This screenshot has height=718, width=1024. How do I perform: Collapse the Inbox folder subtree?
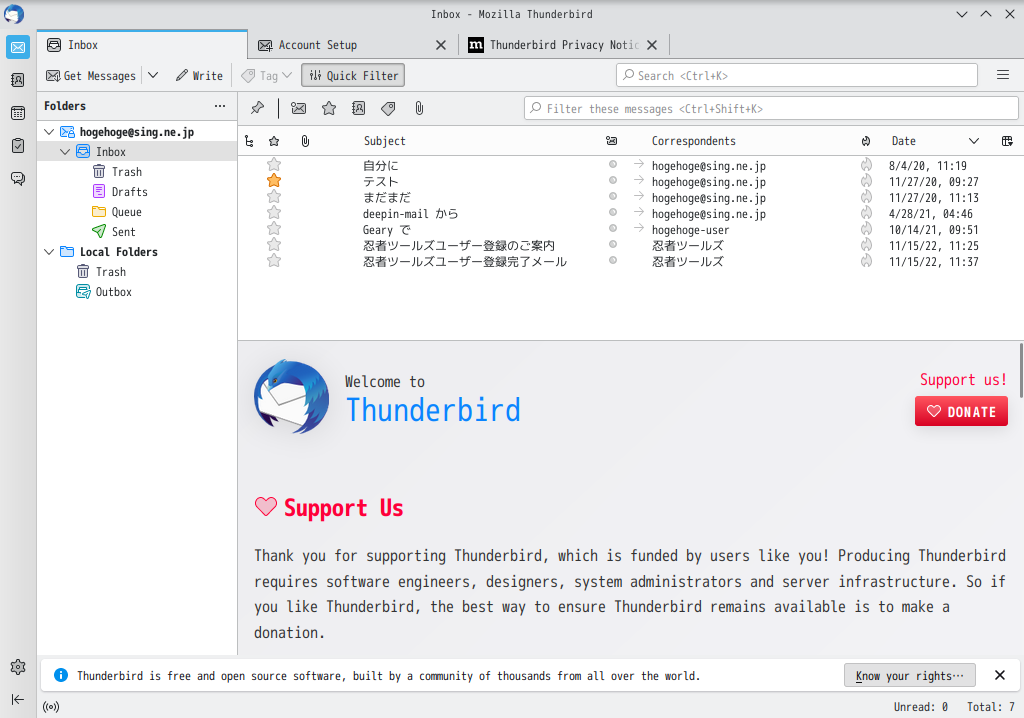coord(65,152)
